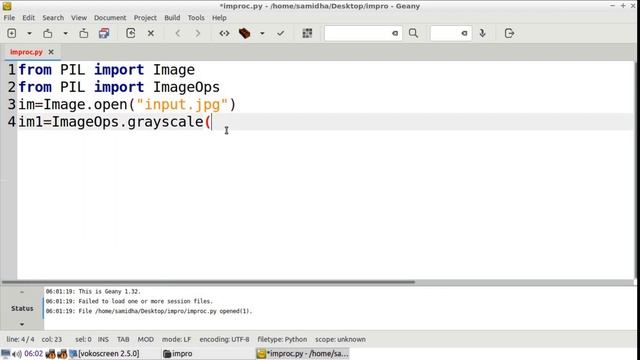Click 'encoding: UTF-8' in the status bar
Image resolution: width=640 pixels, height=360 pixels.
coord(224,340)
